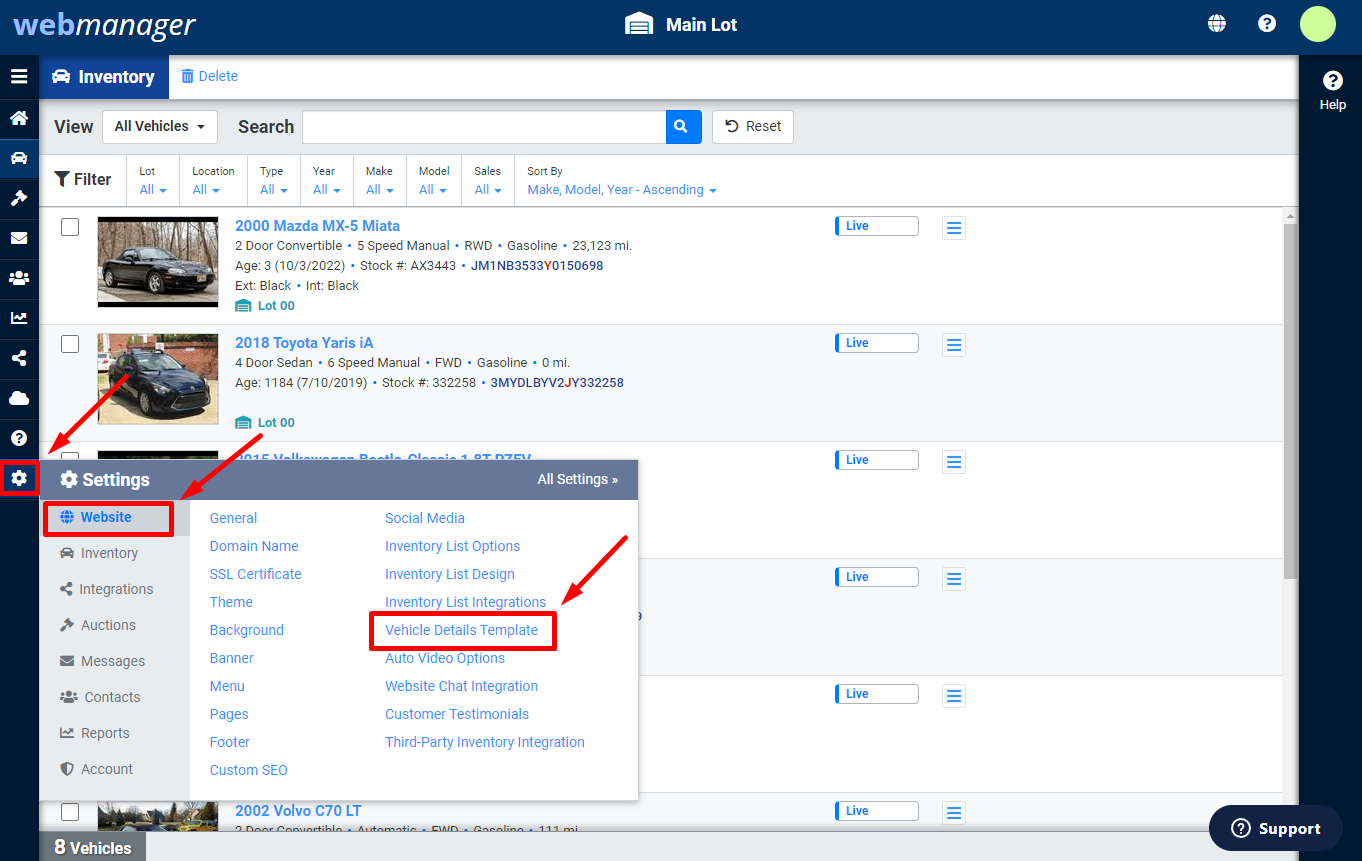Screen dimensions: 1362x861
Task: Expand the Sort By dropdown
Action: tap(622, 181)
